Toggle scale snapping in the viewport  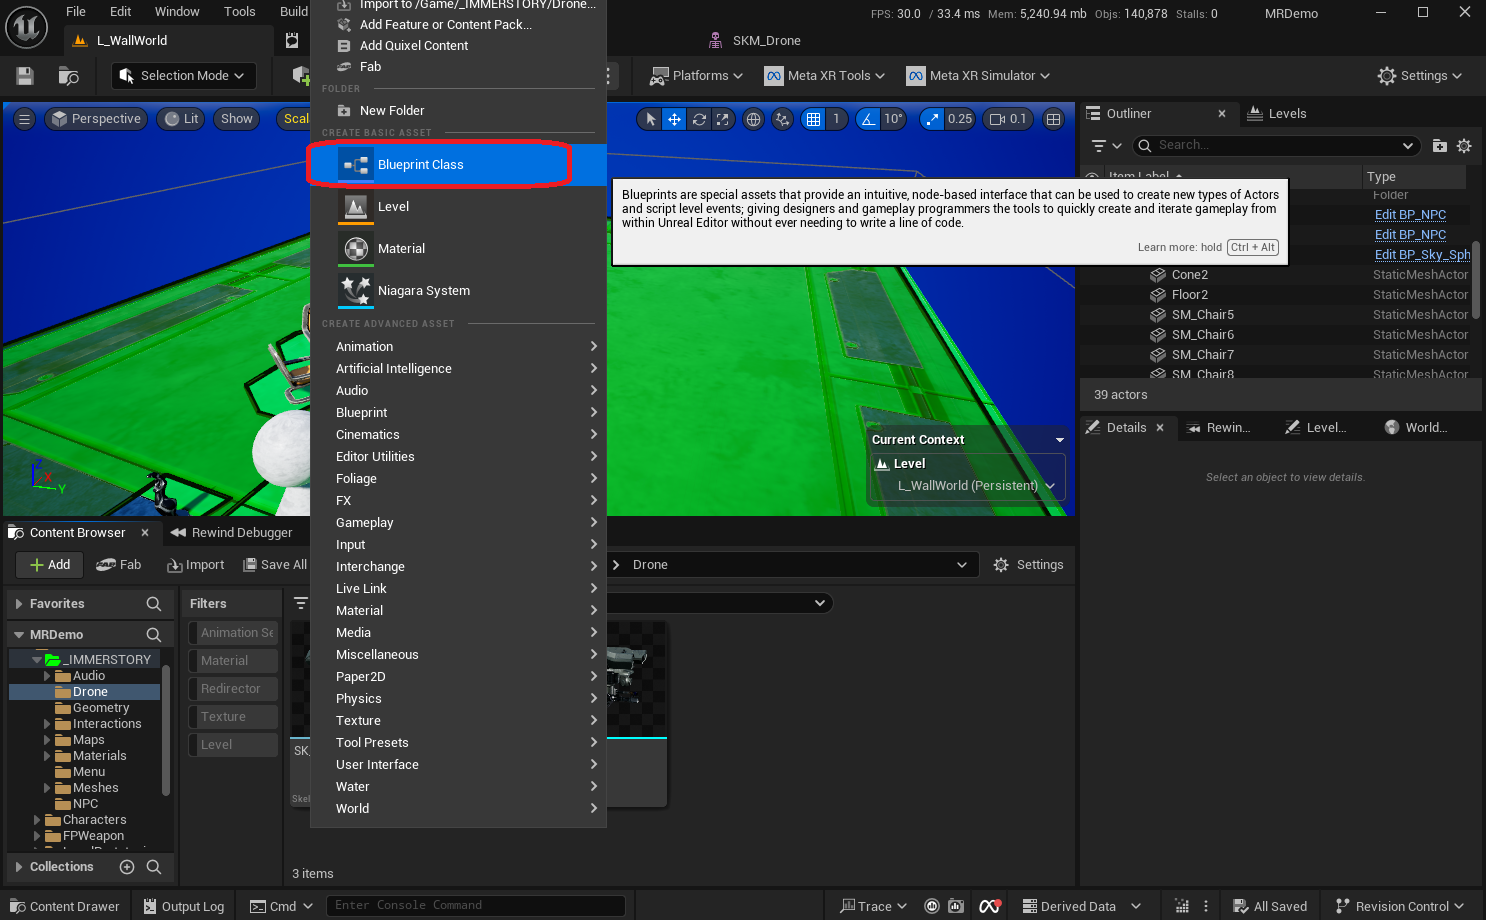(932, 119)
